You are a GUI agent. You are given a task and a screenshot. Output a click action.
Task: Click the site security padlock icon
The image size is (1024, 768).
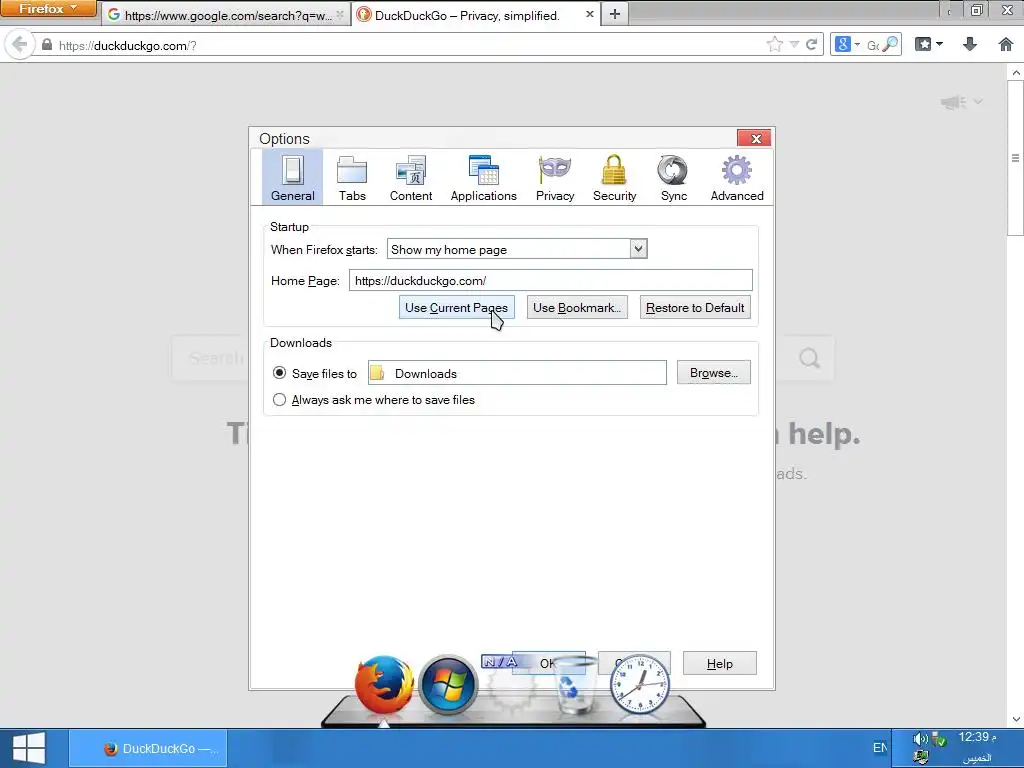[46, 44]
